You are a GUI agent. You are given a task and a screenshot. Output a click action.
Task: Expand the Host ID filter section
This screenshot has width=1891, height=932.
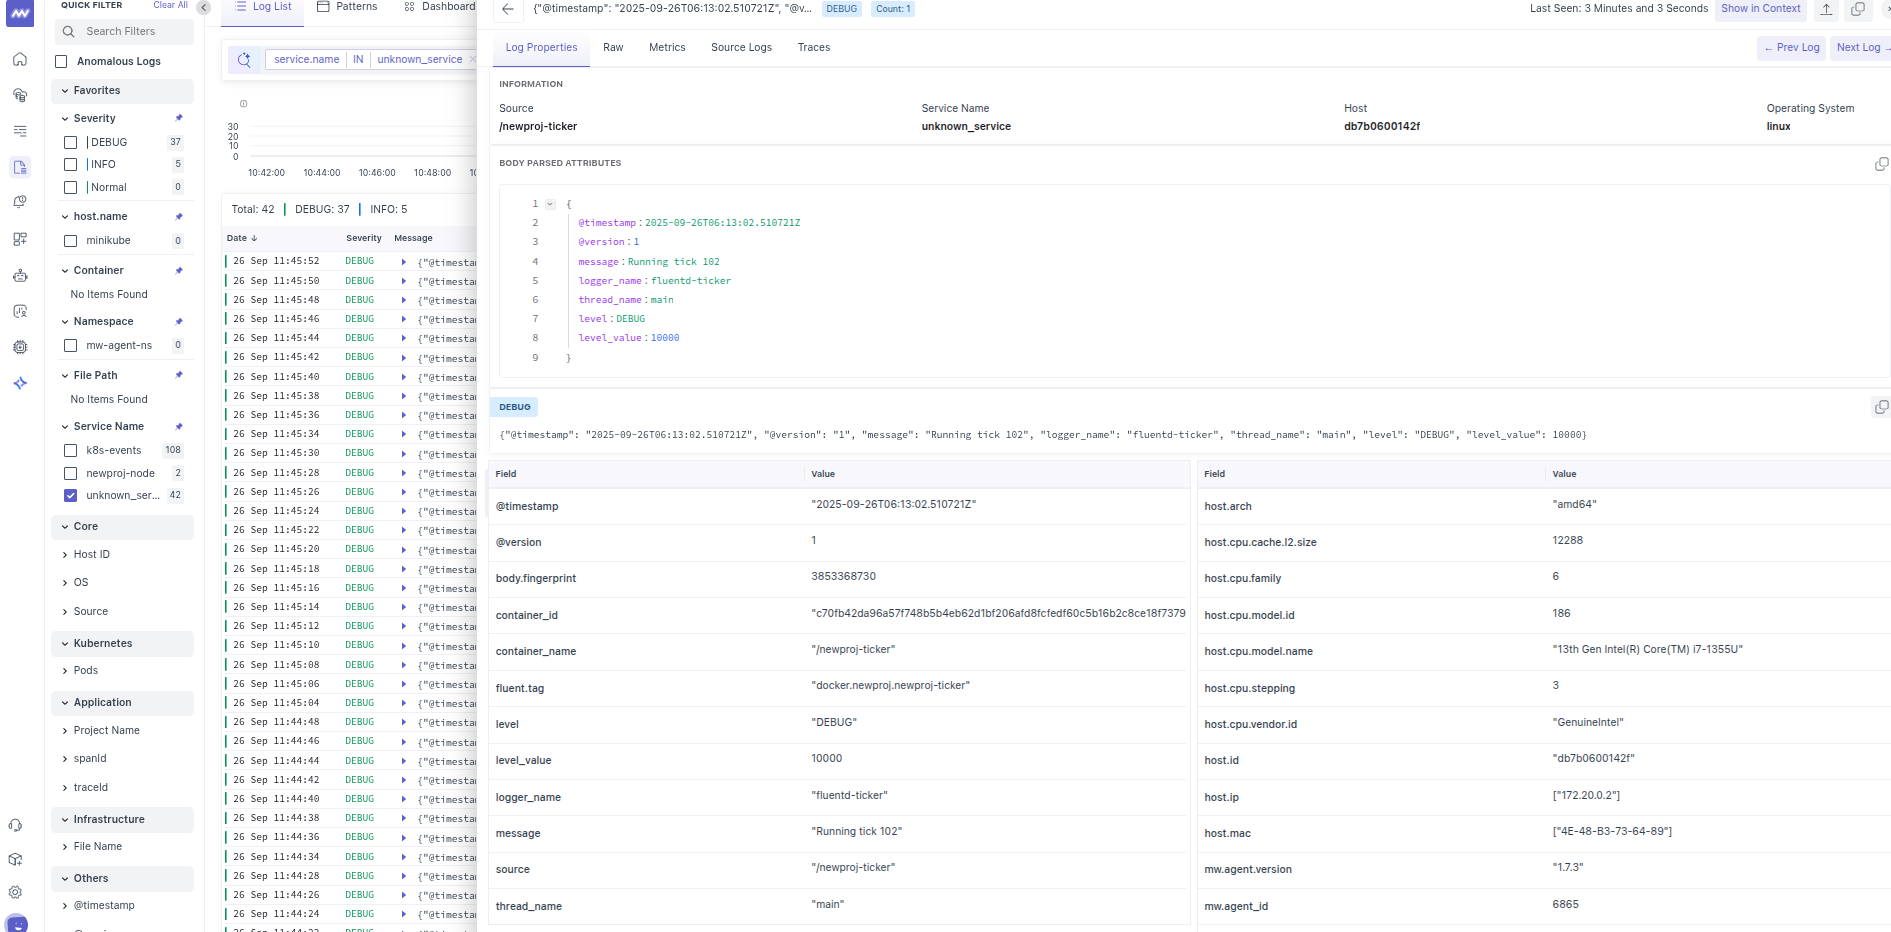(x=91, y=554)
